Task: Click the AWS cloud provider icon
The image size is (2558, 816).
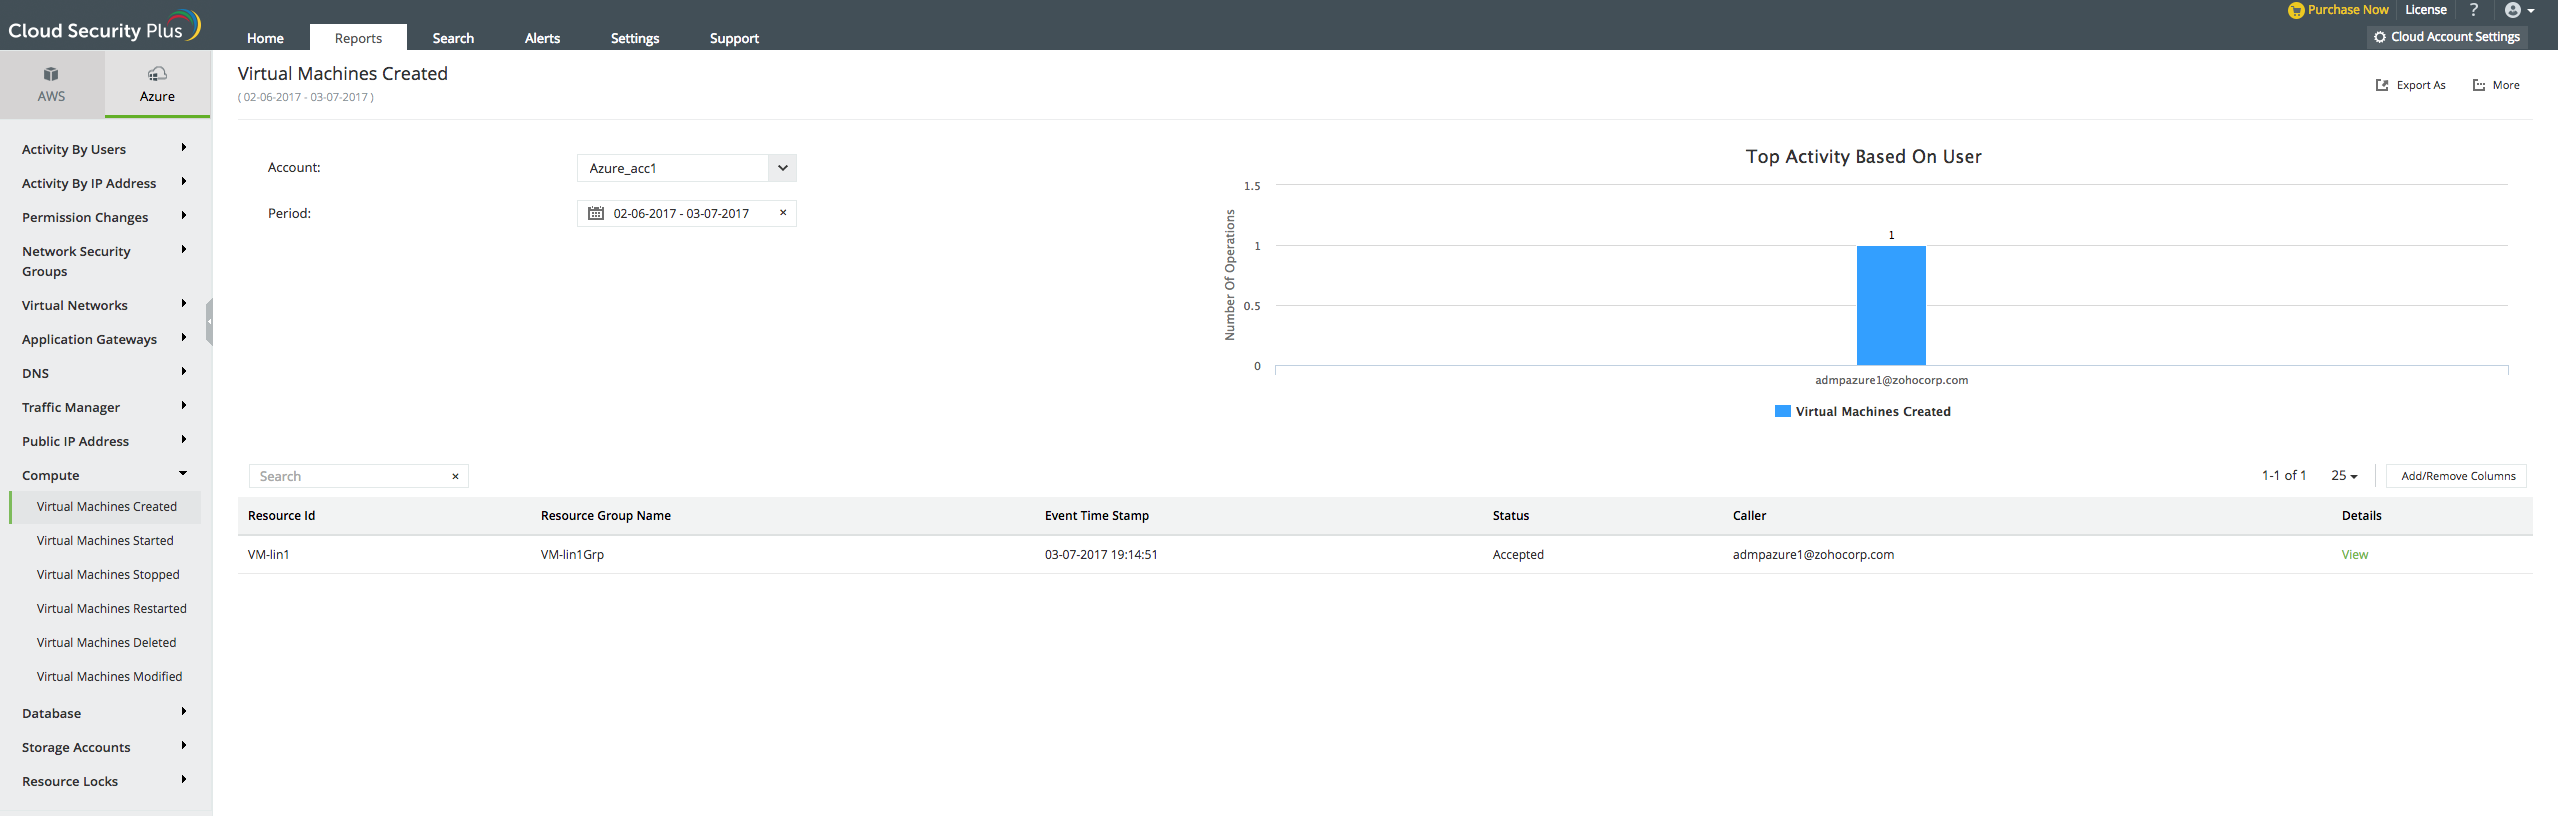Action: (x=51, y=74)
